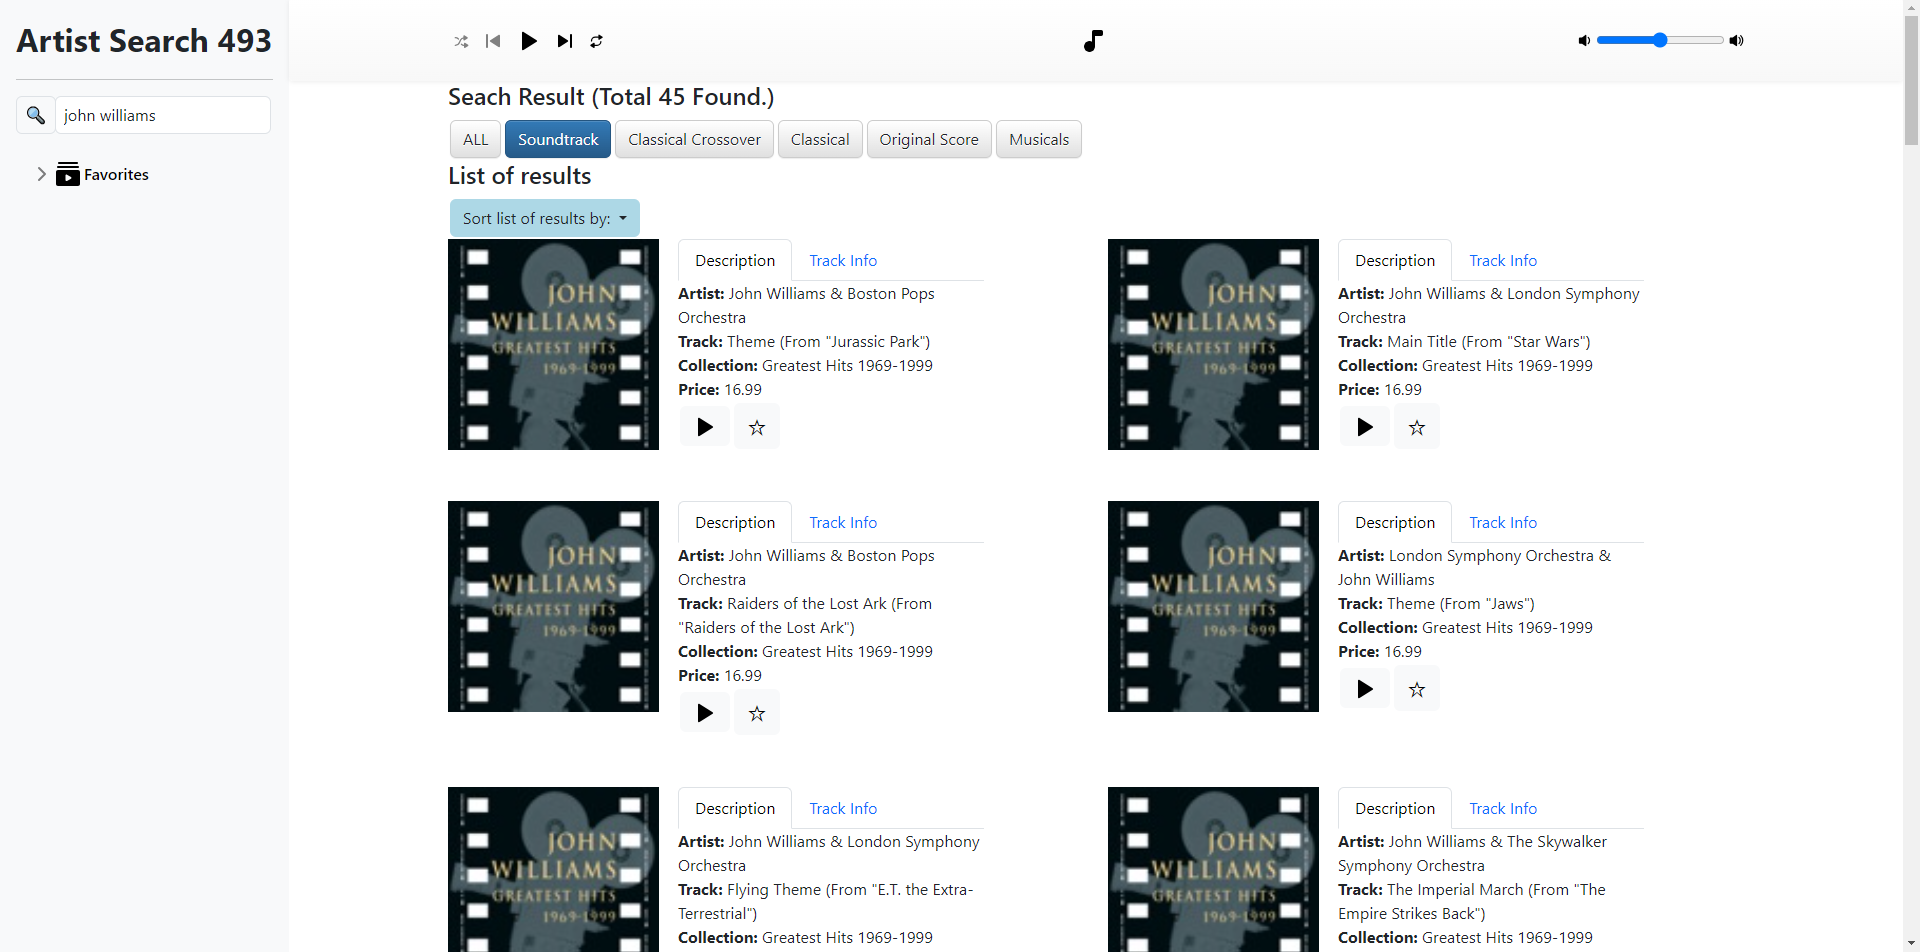Expand the Favorites tree chevron
Viewport: 1920px width, 952px height.
41,174
